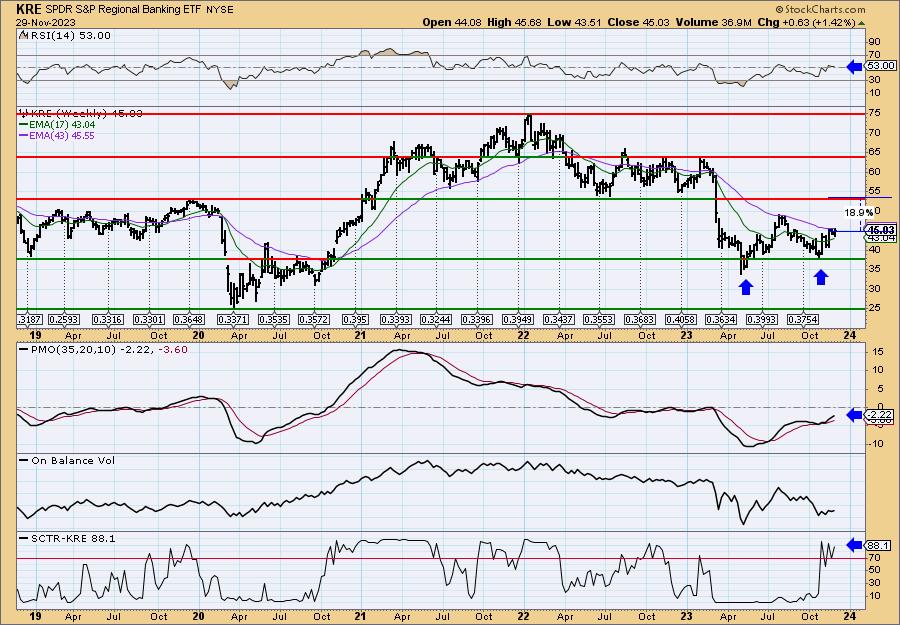This screenshot has width=900, height=625.
Task: Click the 0.3437 dividend value box
Action: (x=559, y=319)
